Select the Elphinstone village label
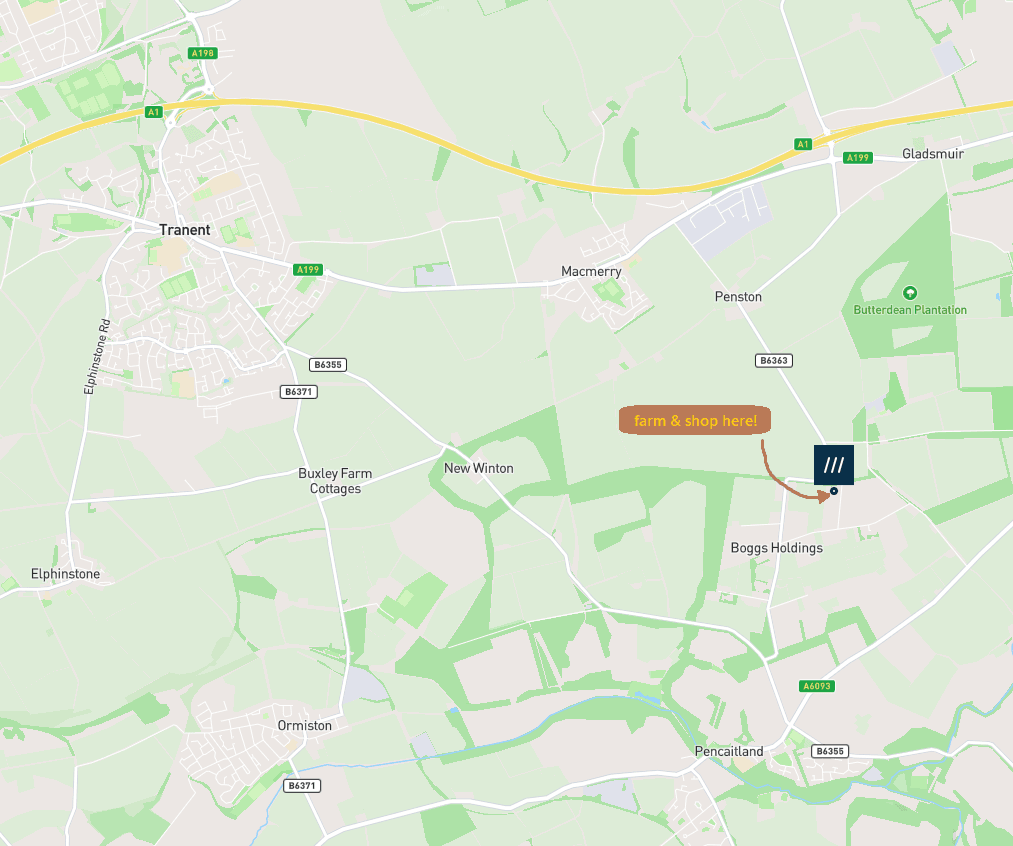The width and height of the screenshot is (1013, 846). pos(65,573)
